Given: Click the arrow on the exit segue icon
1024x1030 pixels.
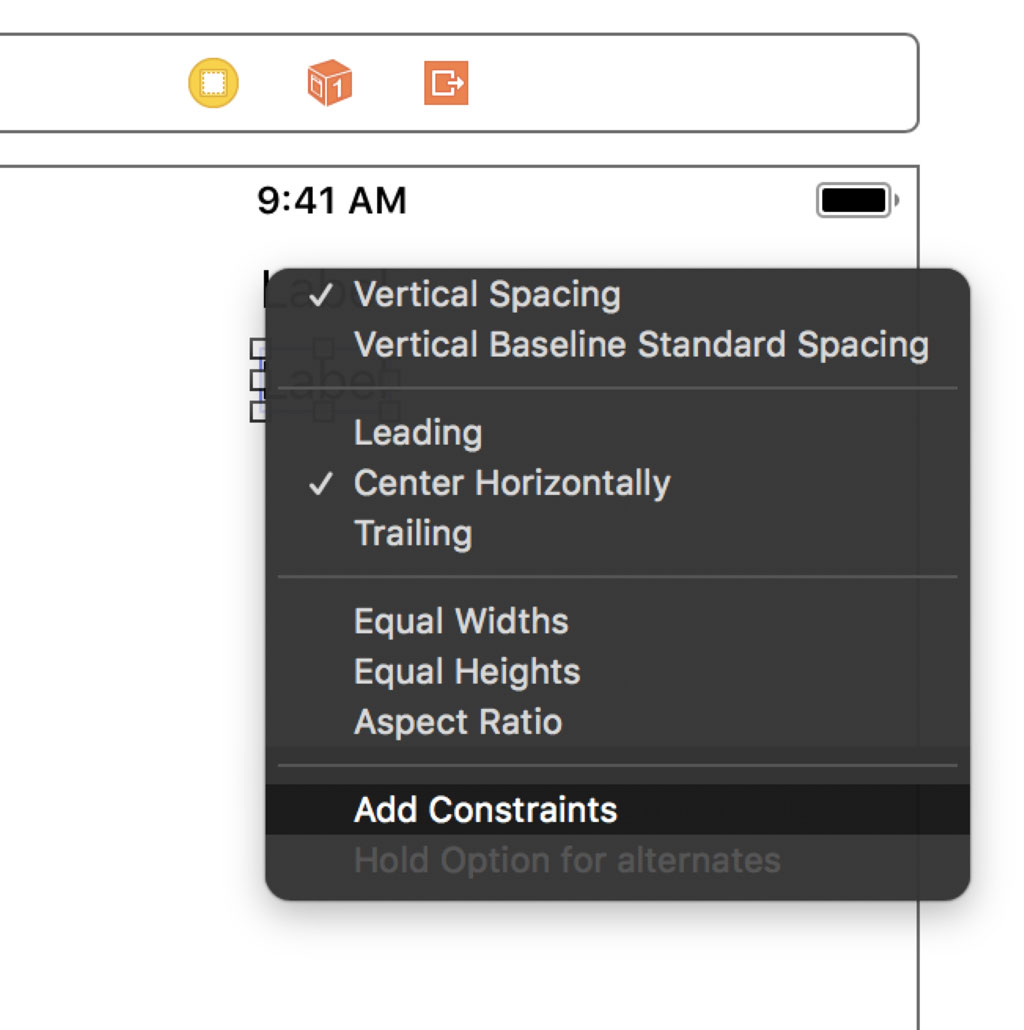Looking at the screenshot, I should point(458,83).
